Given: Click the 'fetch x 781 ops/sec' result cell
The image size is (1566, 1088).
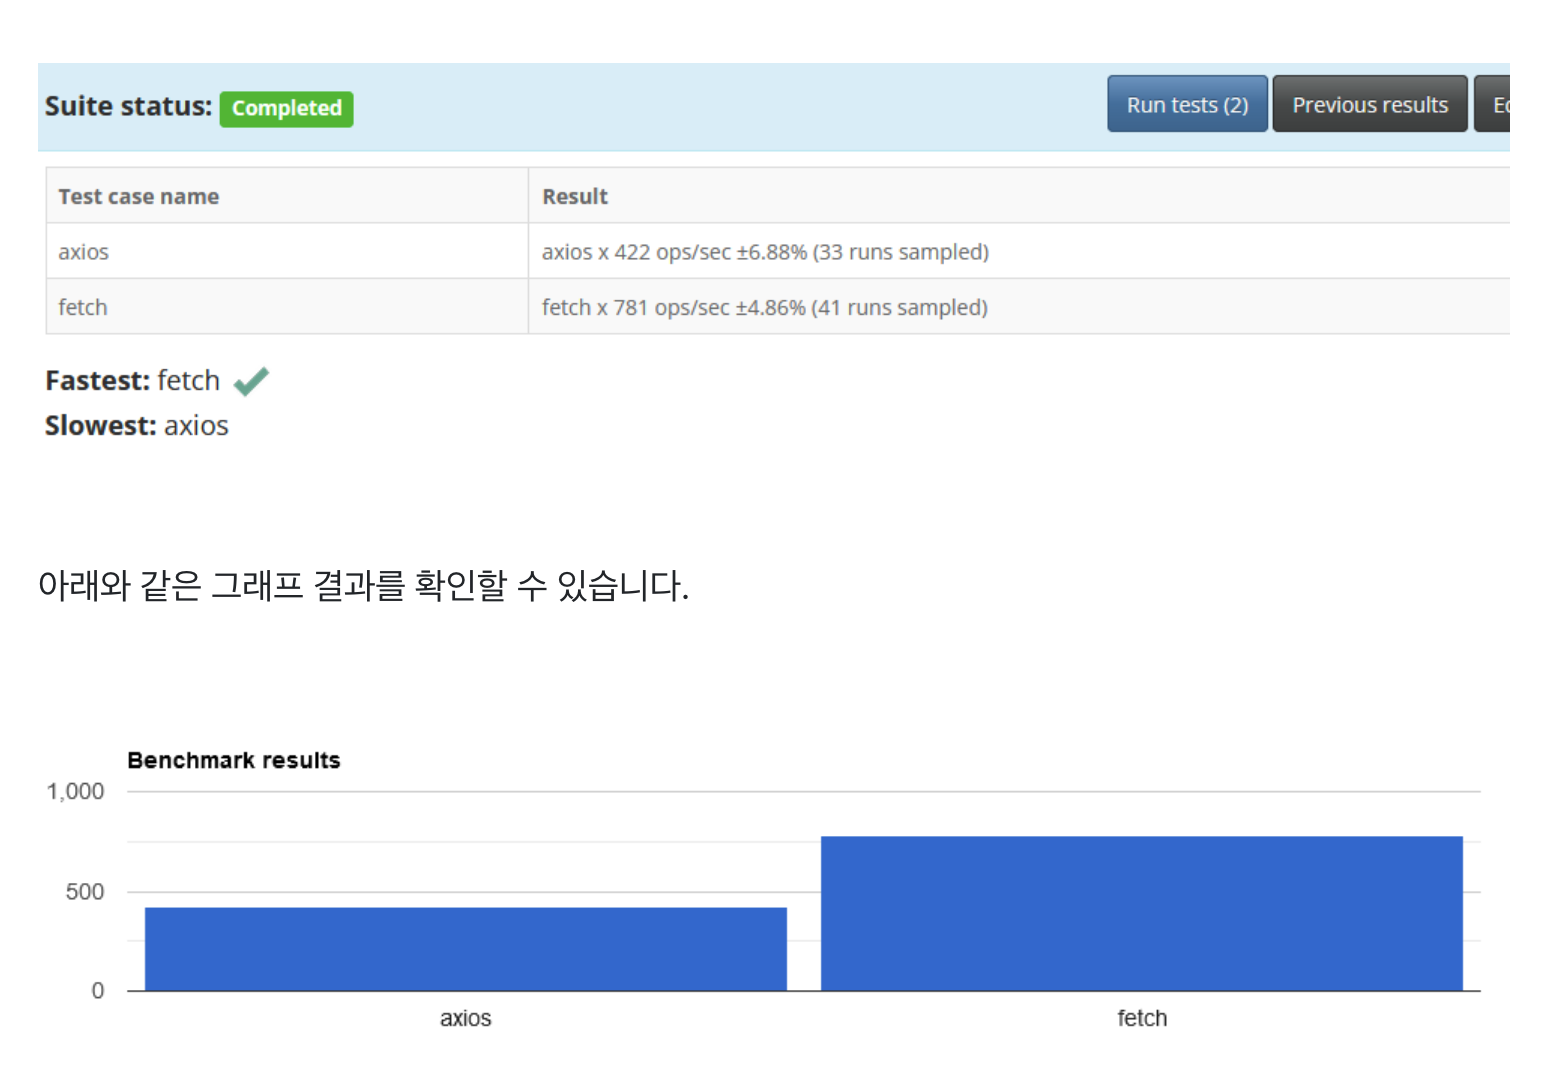Looking at the screenshot, I should 1019,307.
